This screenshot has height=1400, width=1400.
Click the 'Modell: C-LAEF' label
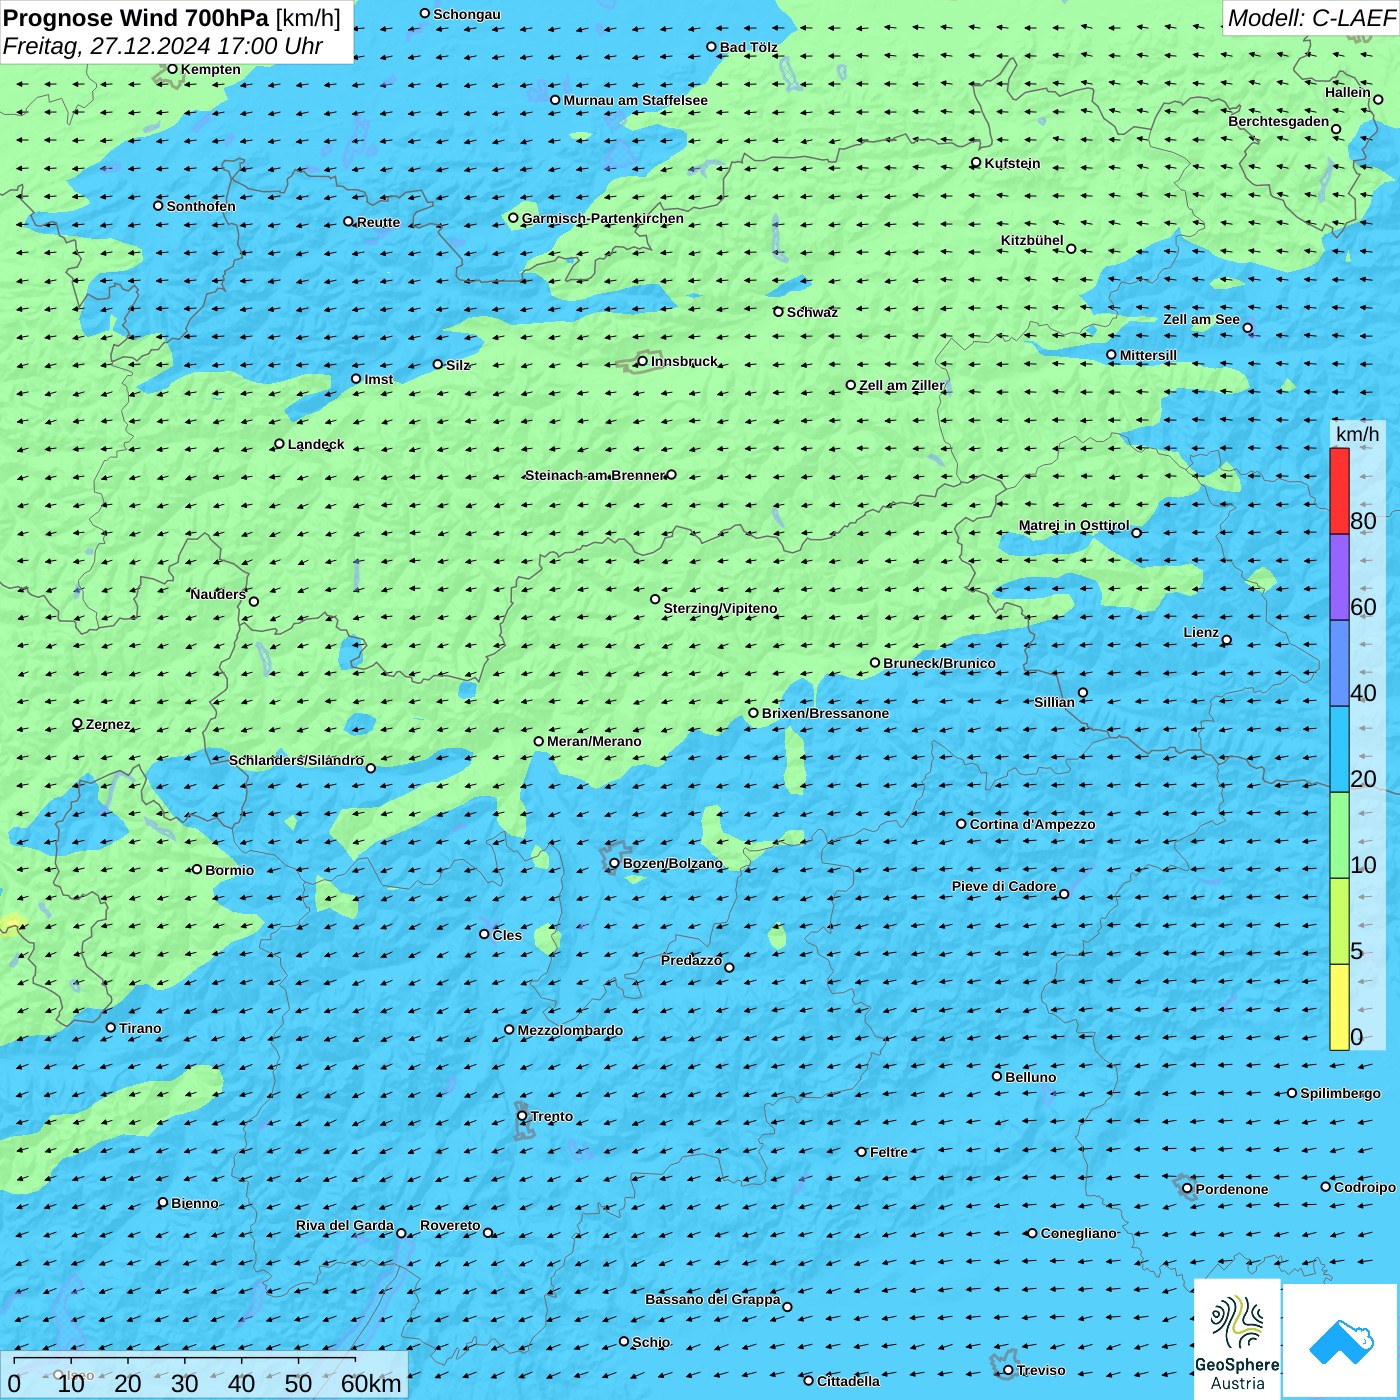(1310, 18)
